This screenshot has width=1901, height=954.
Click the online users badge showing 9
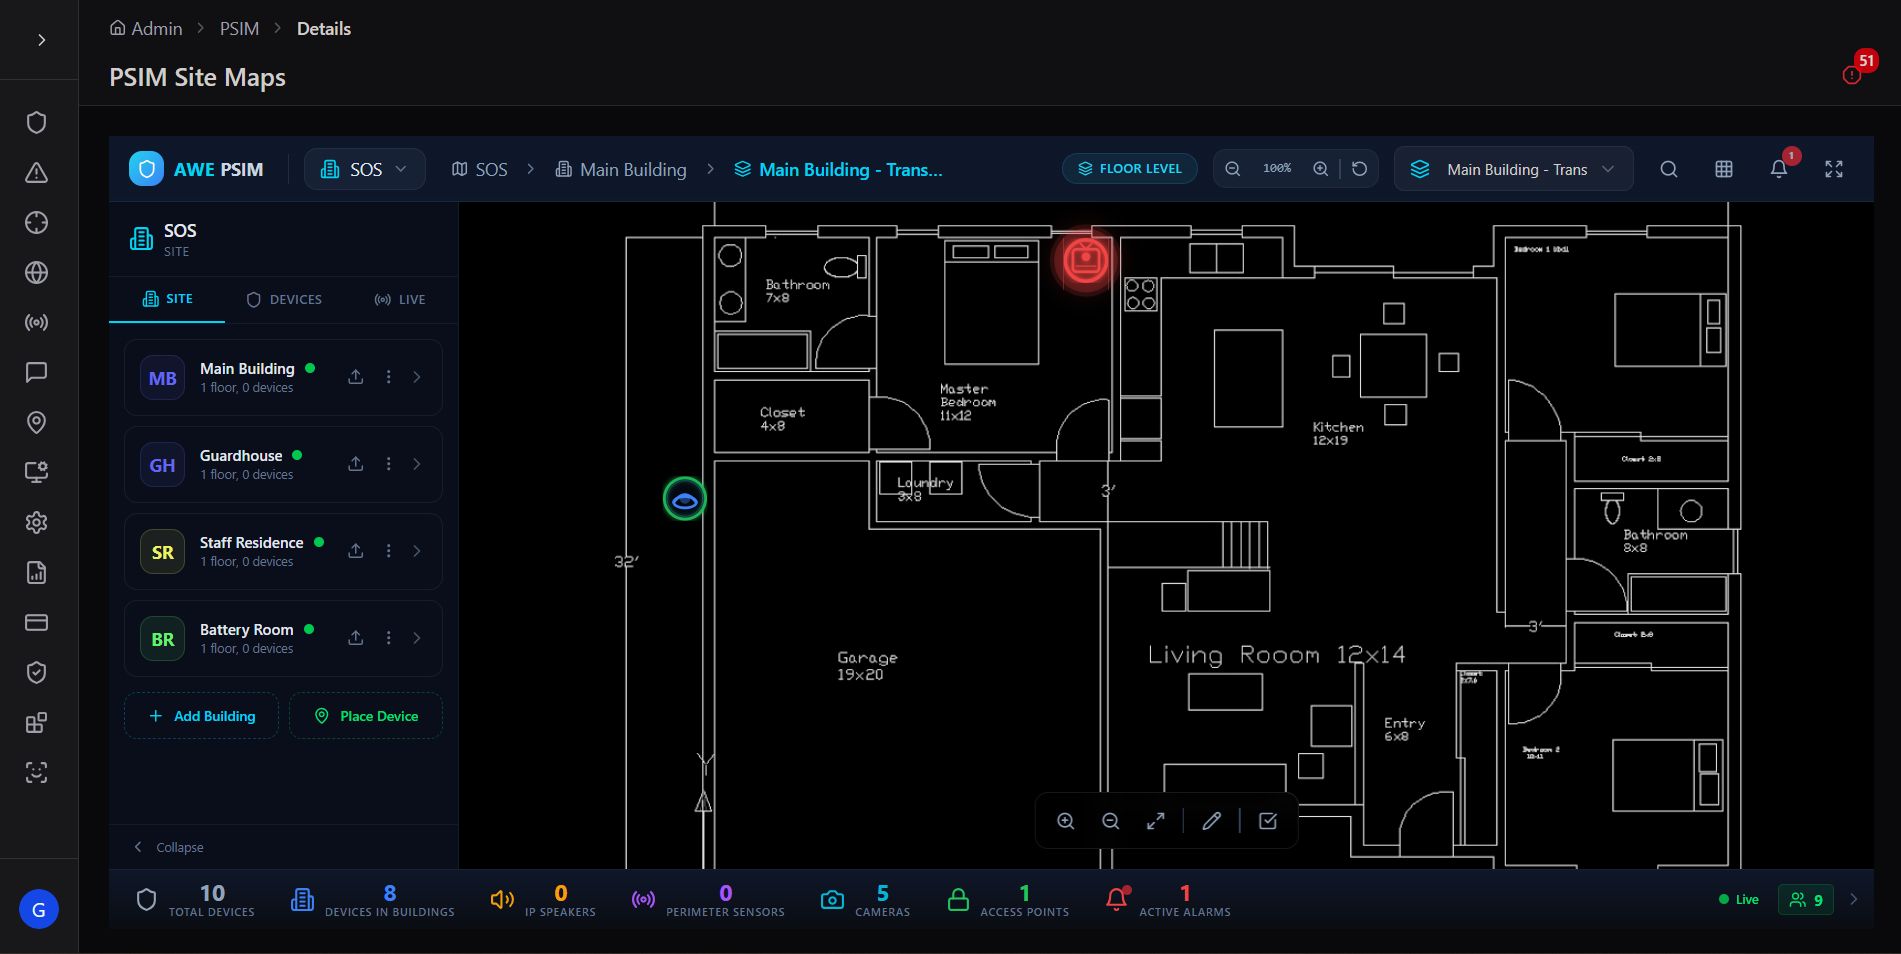(1806, 900)
